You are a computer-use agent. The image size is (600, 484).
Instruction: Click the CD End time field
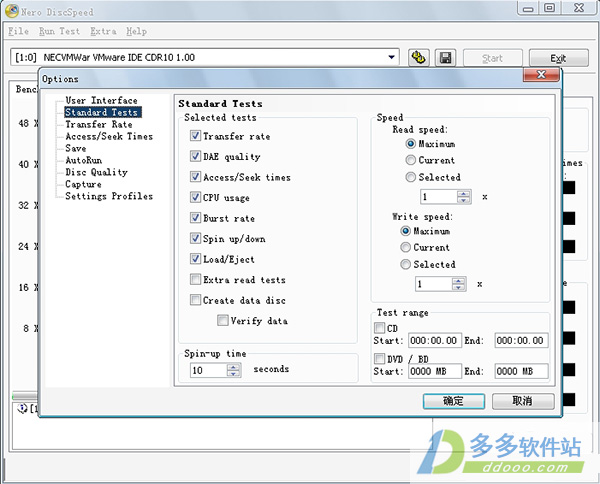click(x=521, y=340)
